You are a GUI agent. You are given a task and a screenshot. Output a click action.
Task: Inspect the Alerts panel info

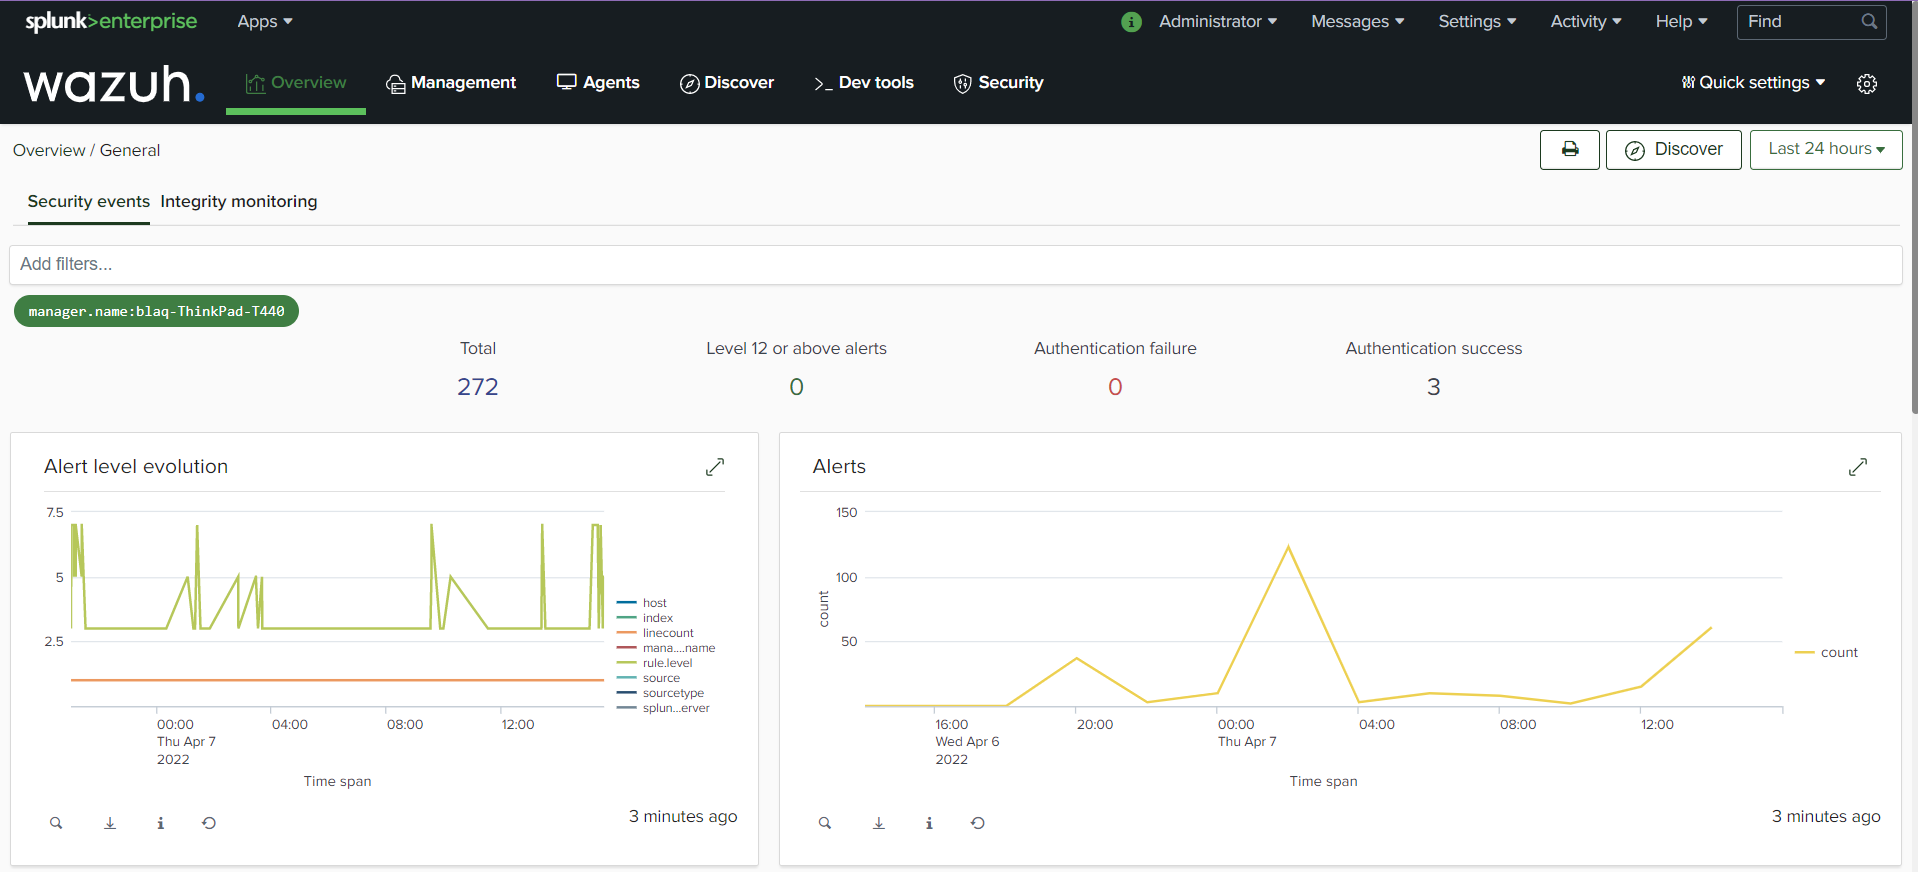[929, 823]
